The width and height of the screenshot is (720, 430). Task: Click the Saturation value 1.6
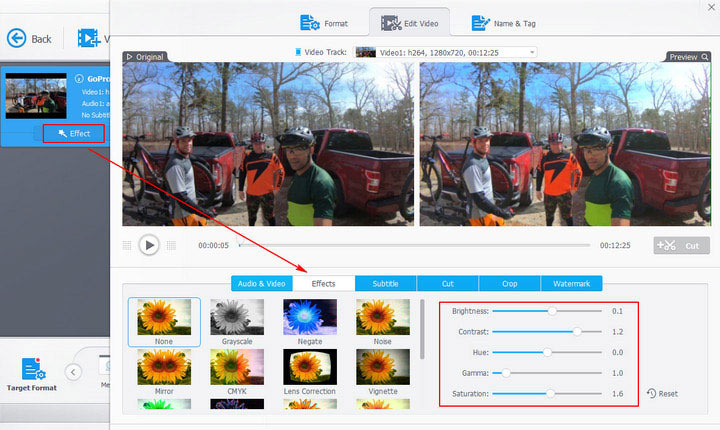click(617, 394)
